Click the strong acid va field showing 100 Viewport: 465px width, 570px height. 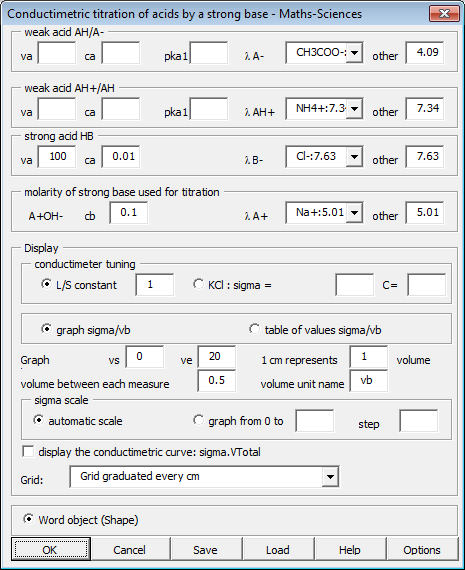pyautogui.click(x=57, y=157)
